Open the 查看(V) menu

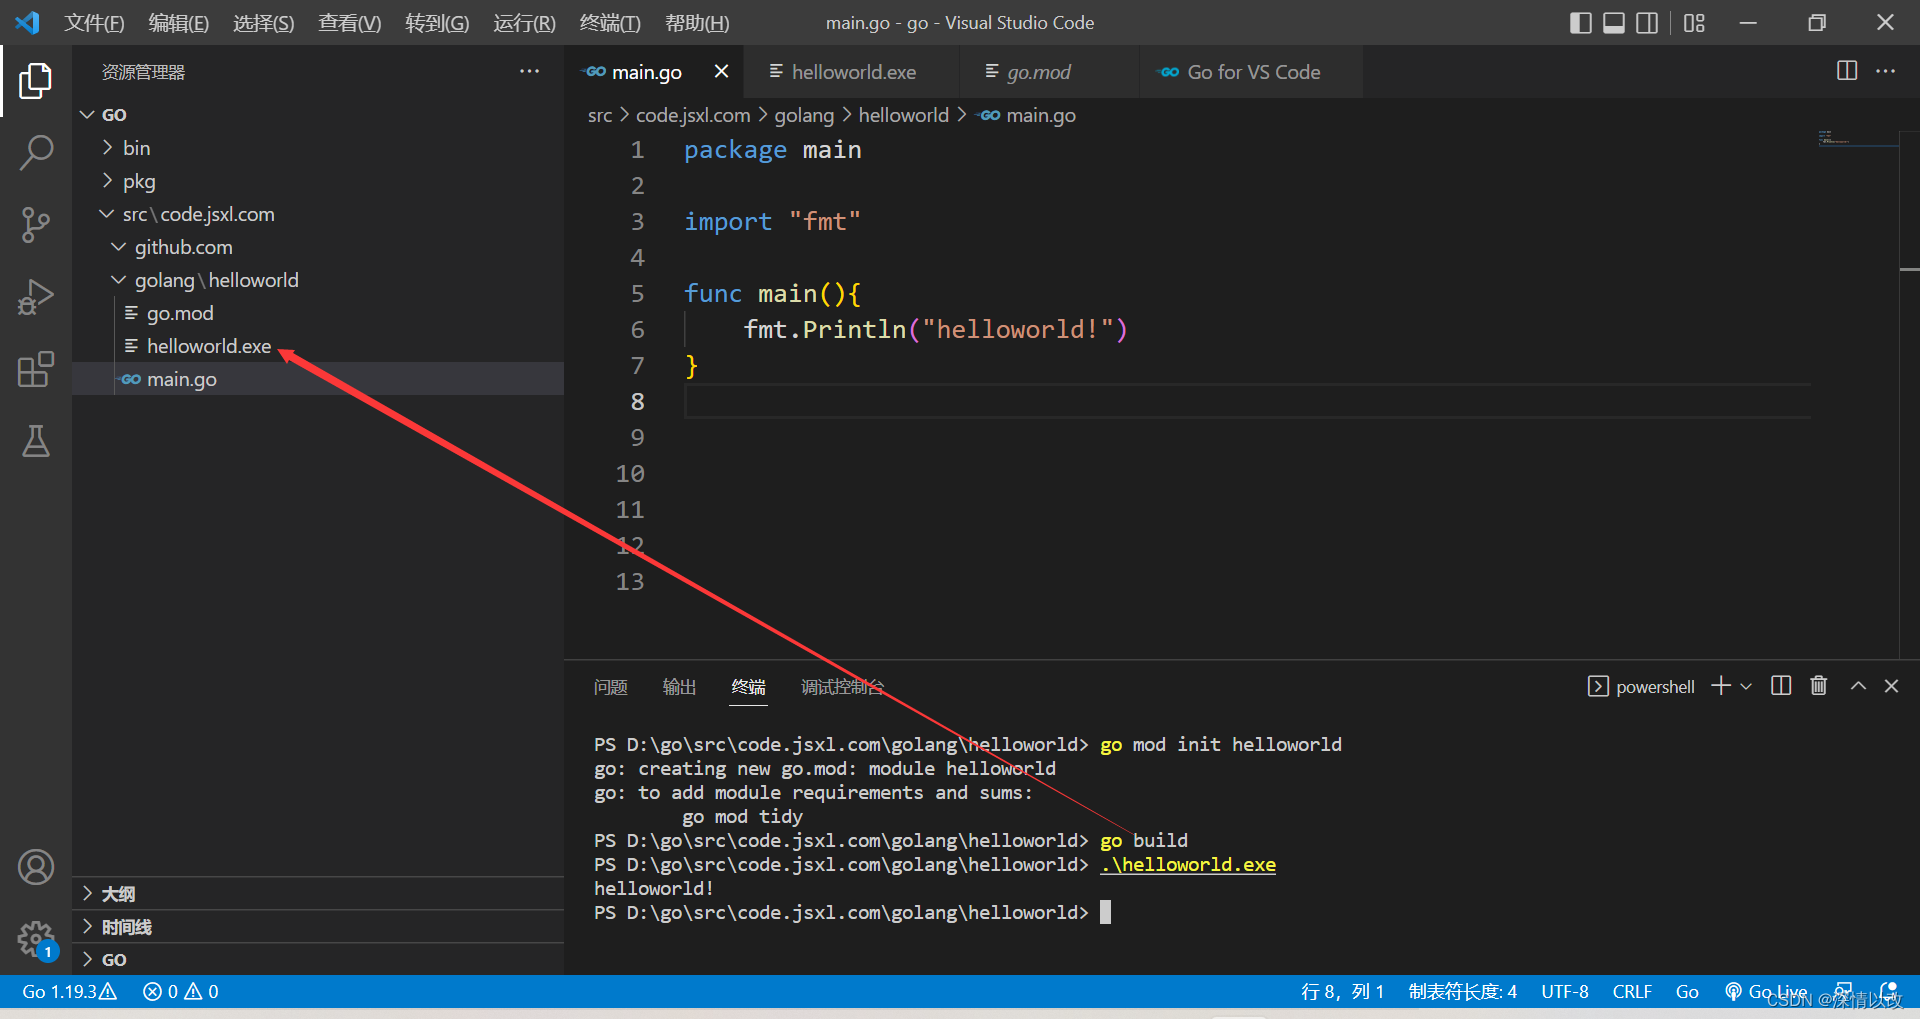point(349,23)
